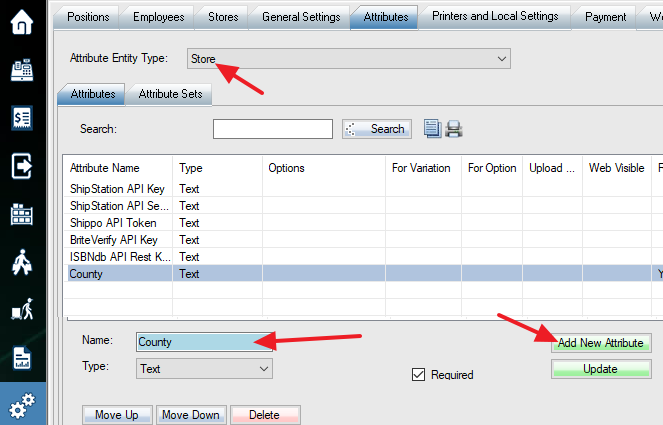The image size is (663, 425).
Task: Select the top-level Attributes tab
Action: tap(386, 17)
